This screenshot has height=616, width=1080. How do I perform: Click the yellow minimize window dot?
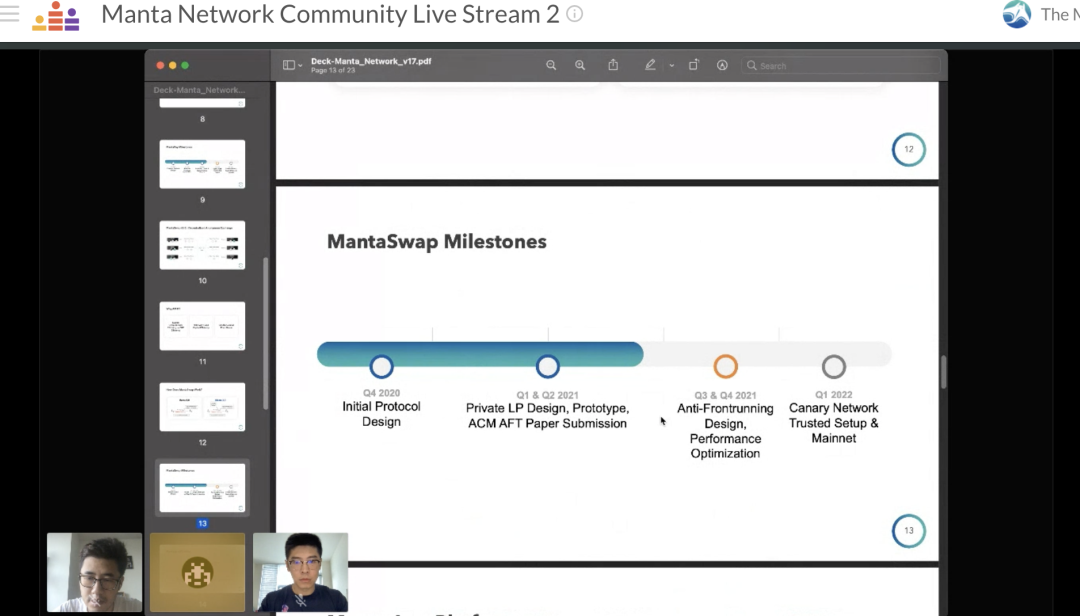(173, 65)
